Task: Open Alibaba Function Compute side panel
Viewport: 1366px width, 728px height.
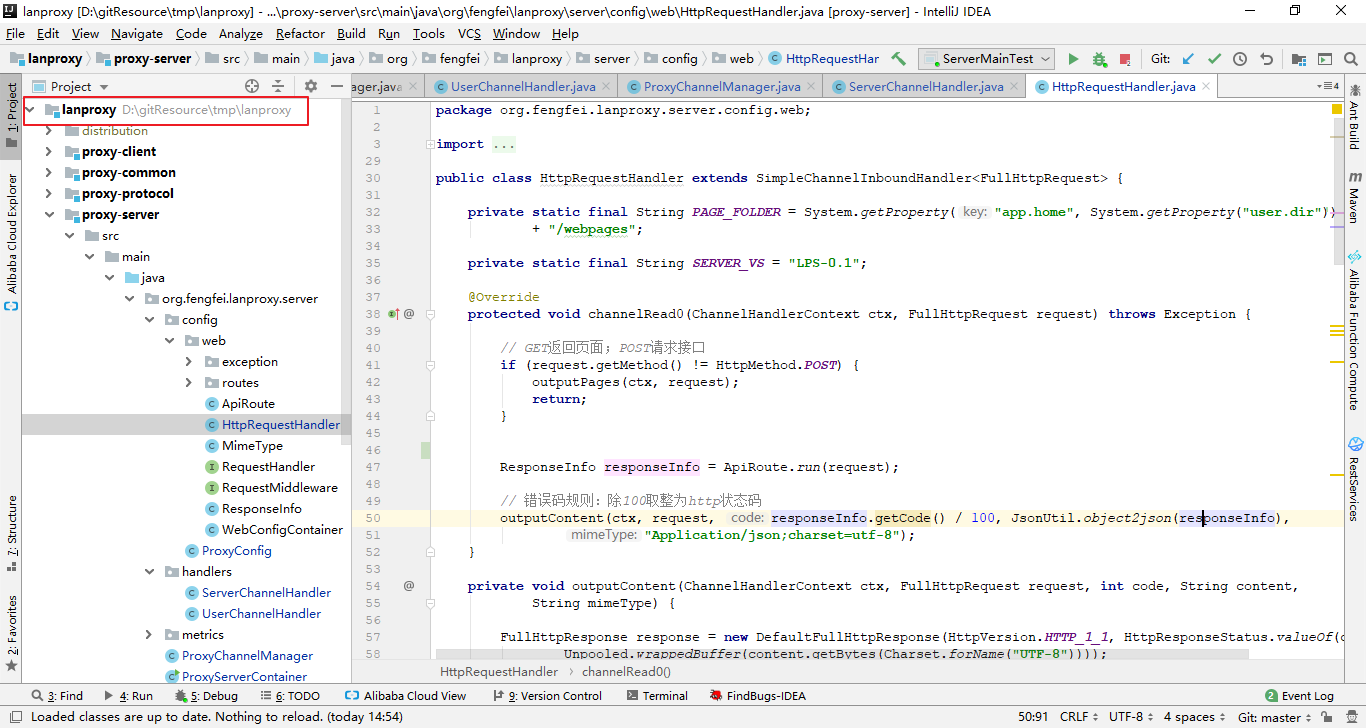Action: (x=1355, y=330)
